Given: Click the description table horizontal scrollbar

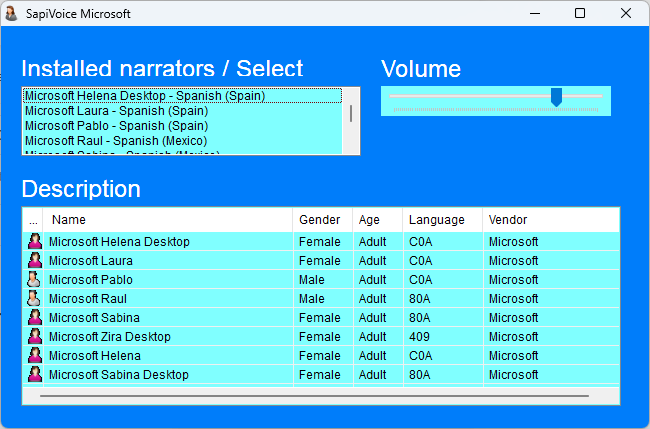Looking at the screenshot, I should [314, 397].
